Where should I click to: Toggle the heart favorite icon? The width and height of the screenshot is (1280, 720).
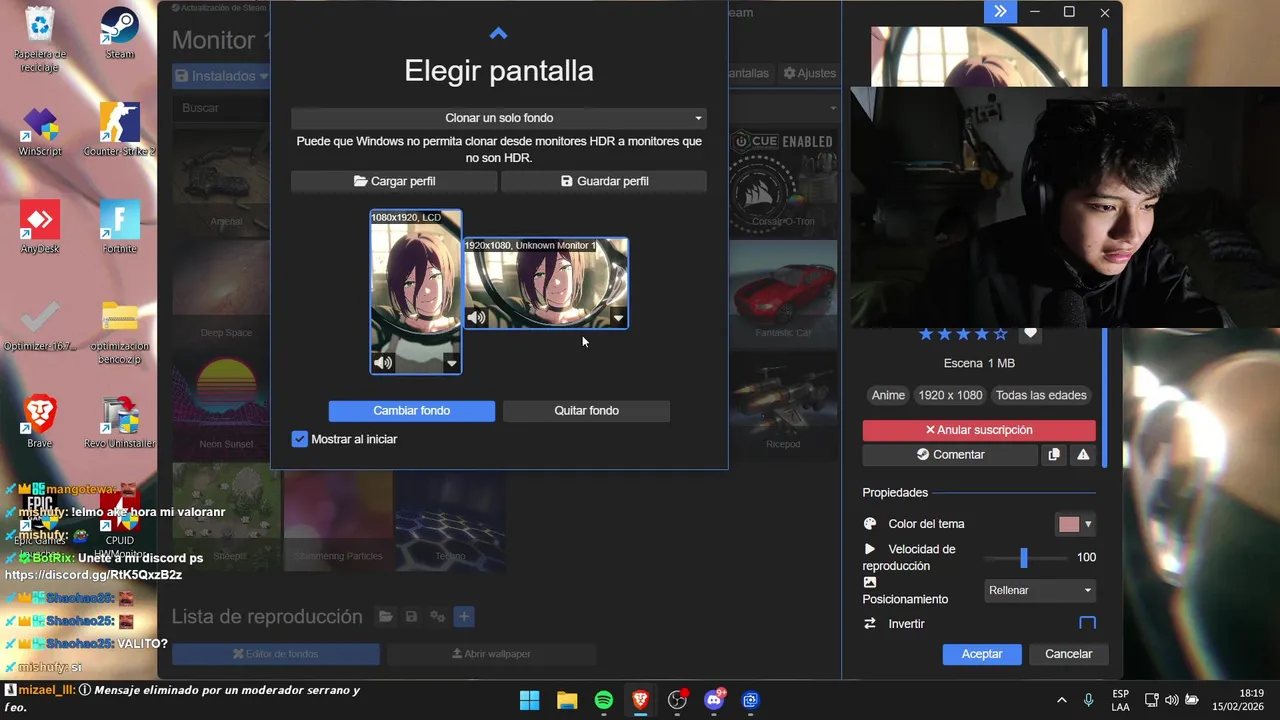1030,334
